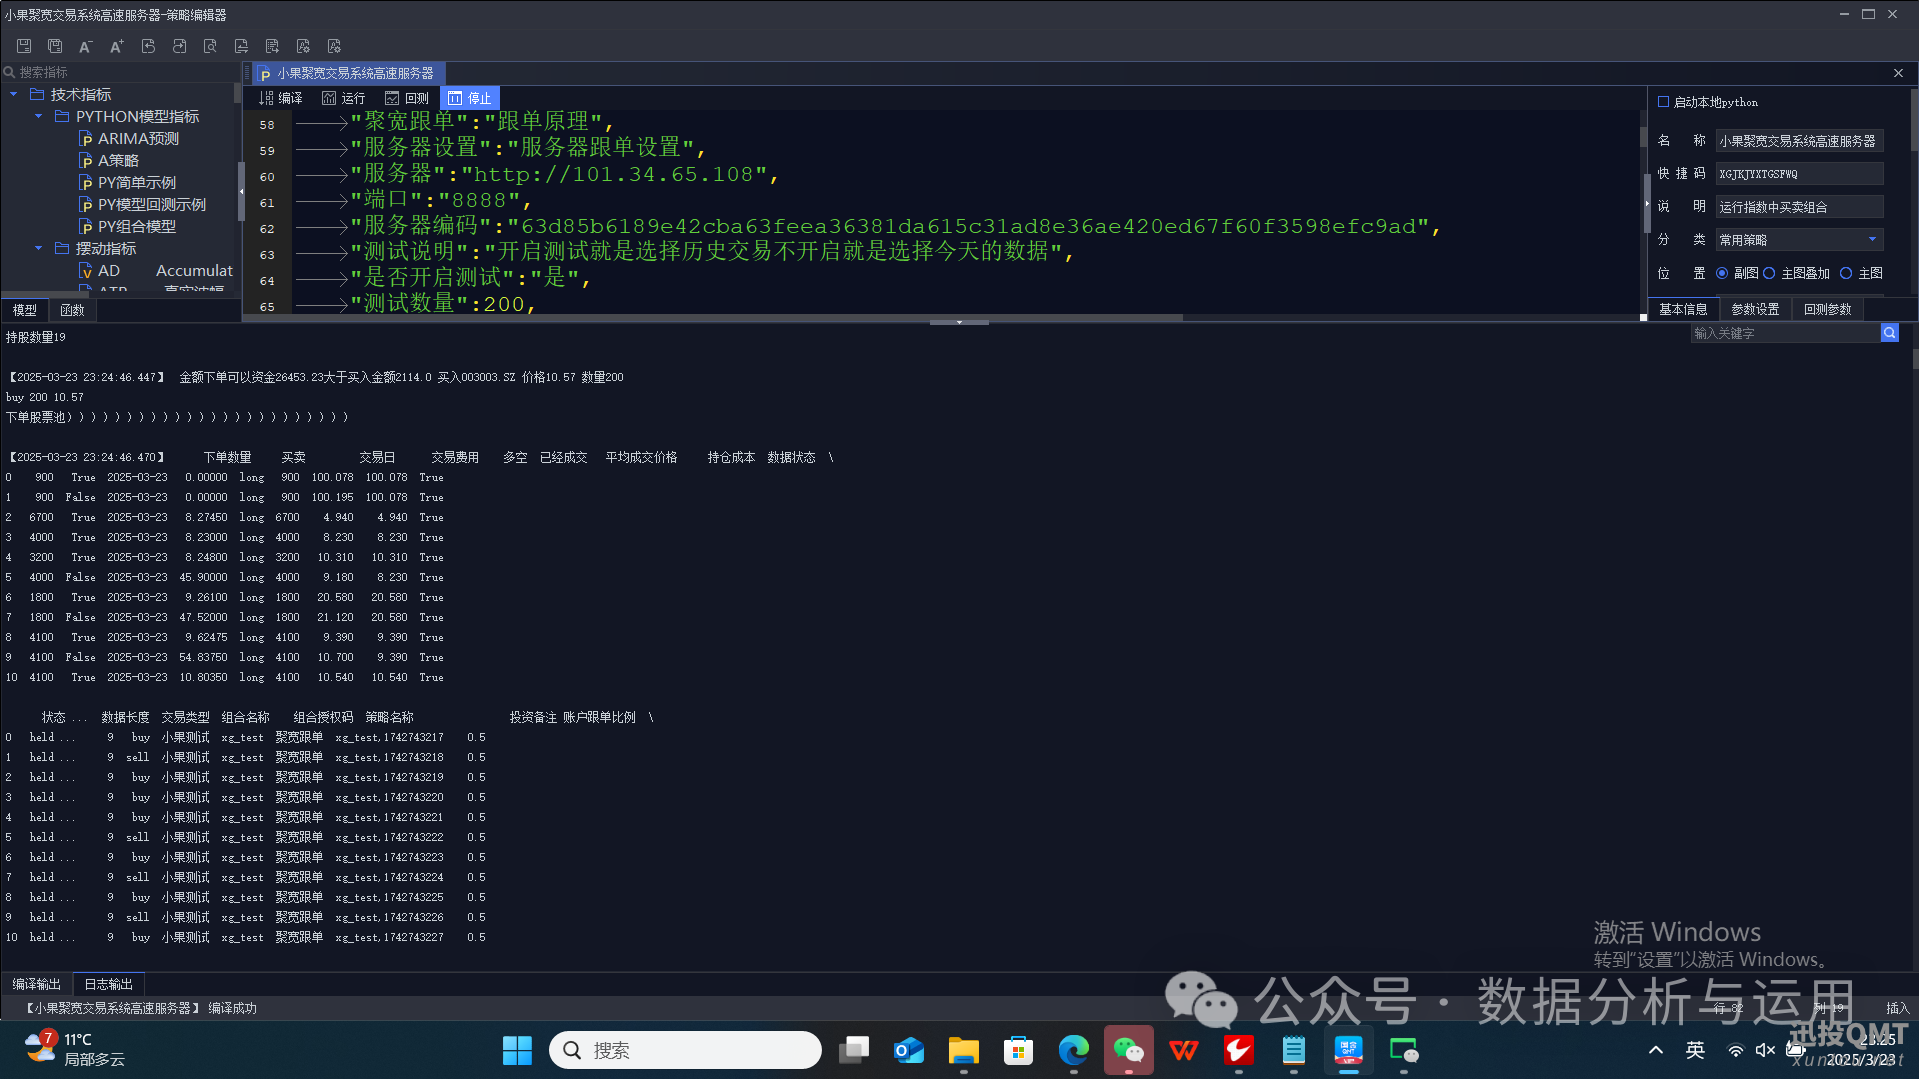Click the taskbar 搜索 search box
This screenshot has width=1919, height=1079.
685,1050
